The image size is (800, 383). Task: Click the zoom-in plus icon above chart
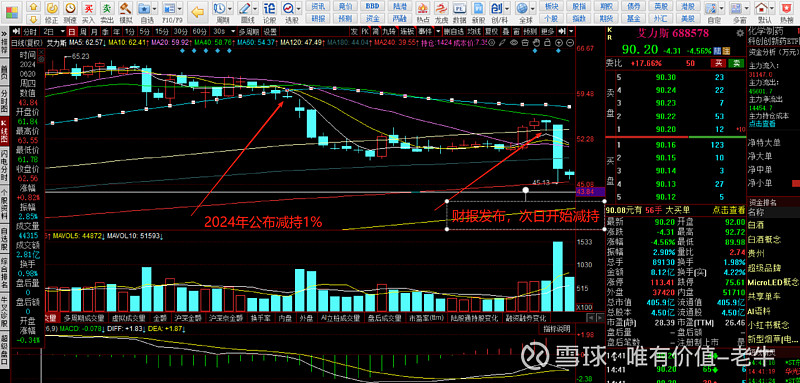[559, 42]
